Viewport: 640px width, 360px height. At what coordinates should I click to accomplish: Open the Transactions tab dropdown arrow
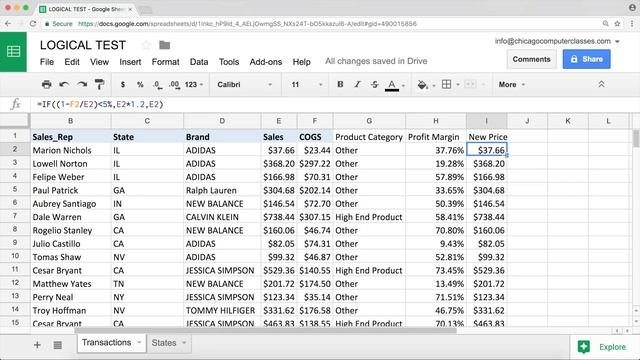coord(139,342)
